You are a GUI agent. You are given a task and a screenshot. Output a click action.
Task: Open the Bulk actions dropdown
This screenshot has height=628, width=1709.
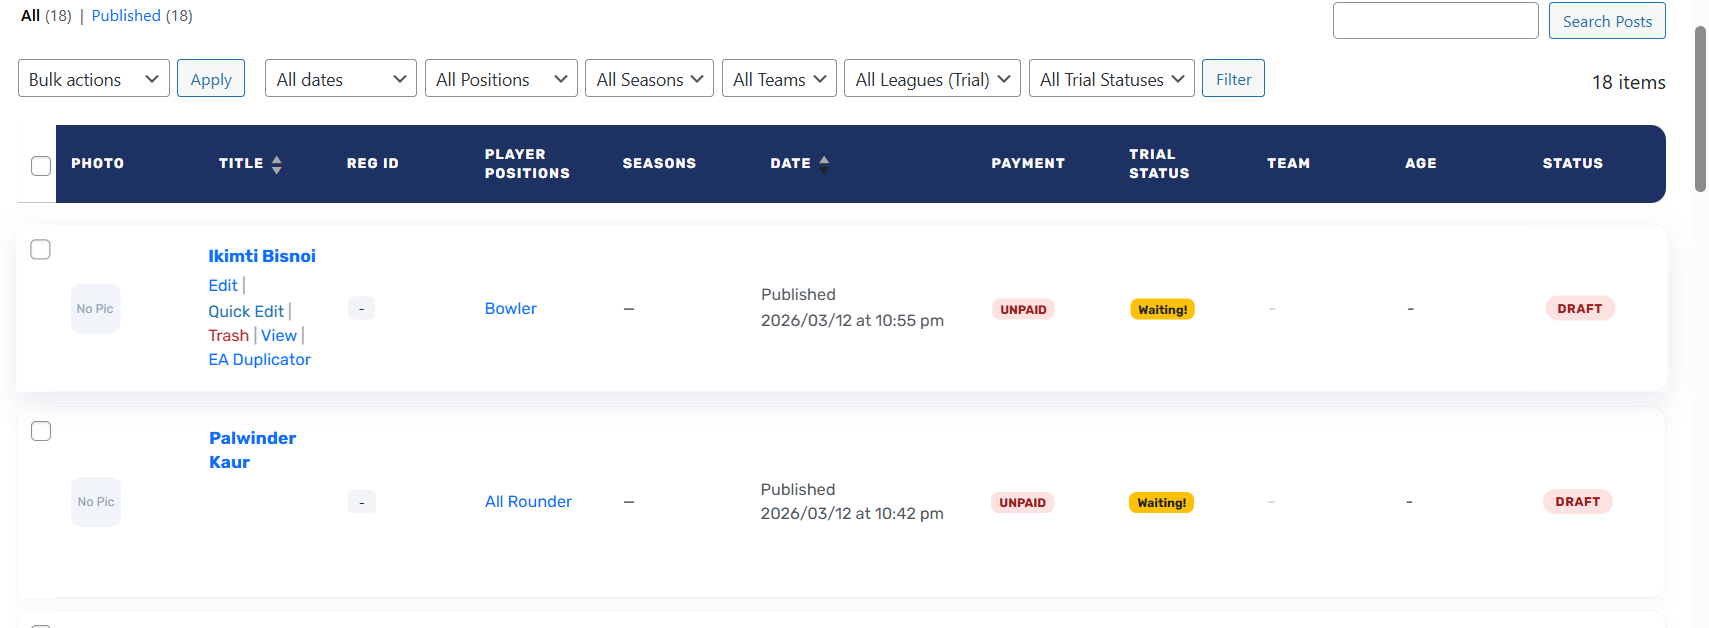[94, 79]
